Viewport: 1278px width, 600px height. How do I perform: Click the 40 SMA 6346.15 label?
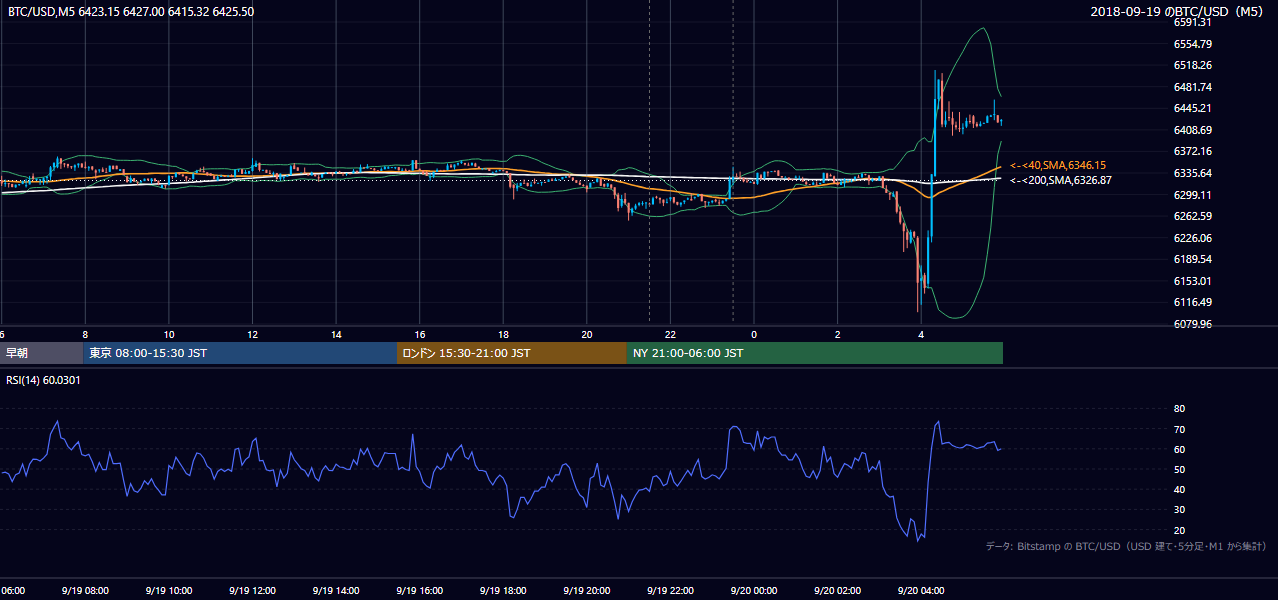1058,165
